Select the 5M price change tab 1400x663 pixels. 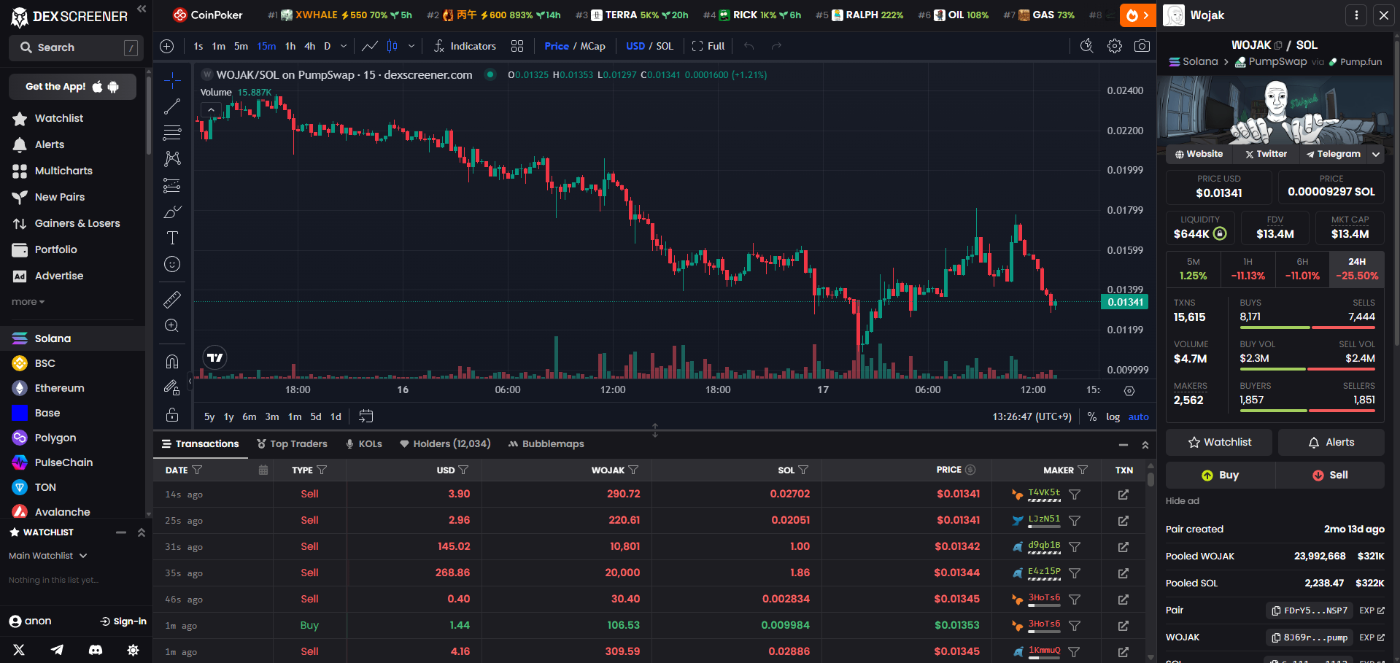(1193, 268)
